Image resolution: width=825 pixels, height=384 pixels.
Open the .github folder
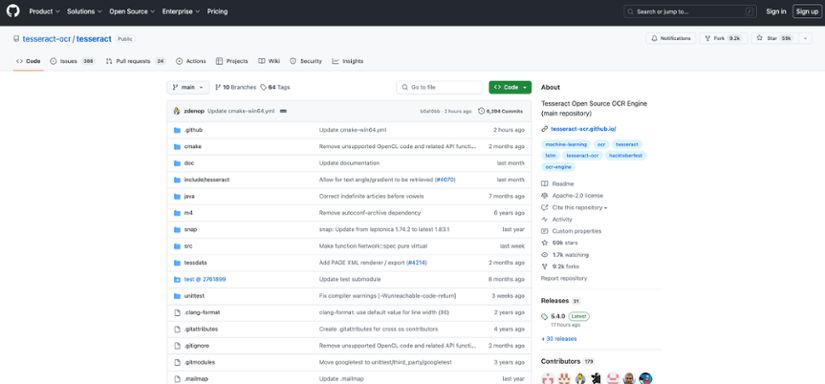[x=193, y=130]
